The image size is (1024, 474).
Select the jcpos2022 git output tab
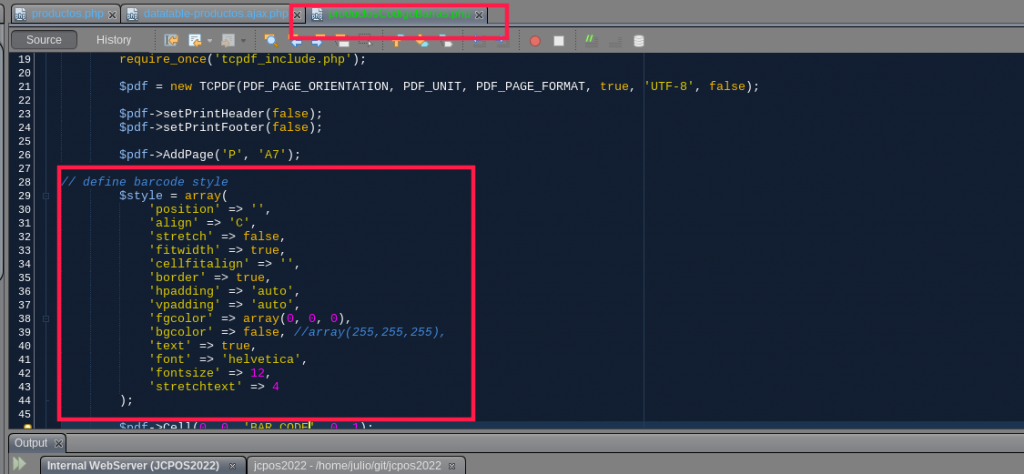pyautogui.click(x=346, y=466)
